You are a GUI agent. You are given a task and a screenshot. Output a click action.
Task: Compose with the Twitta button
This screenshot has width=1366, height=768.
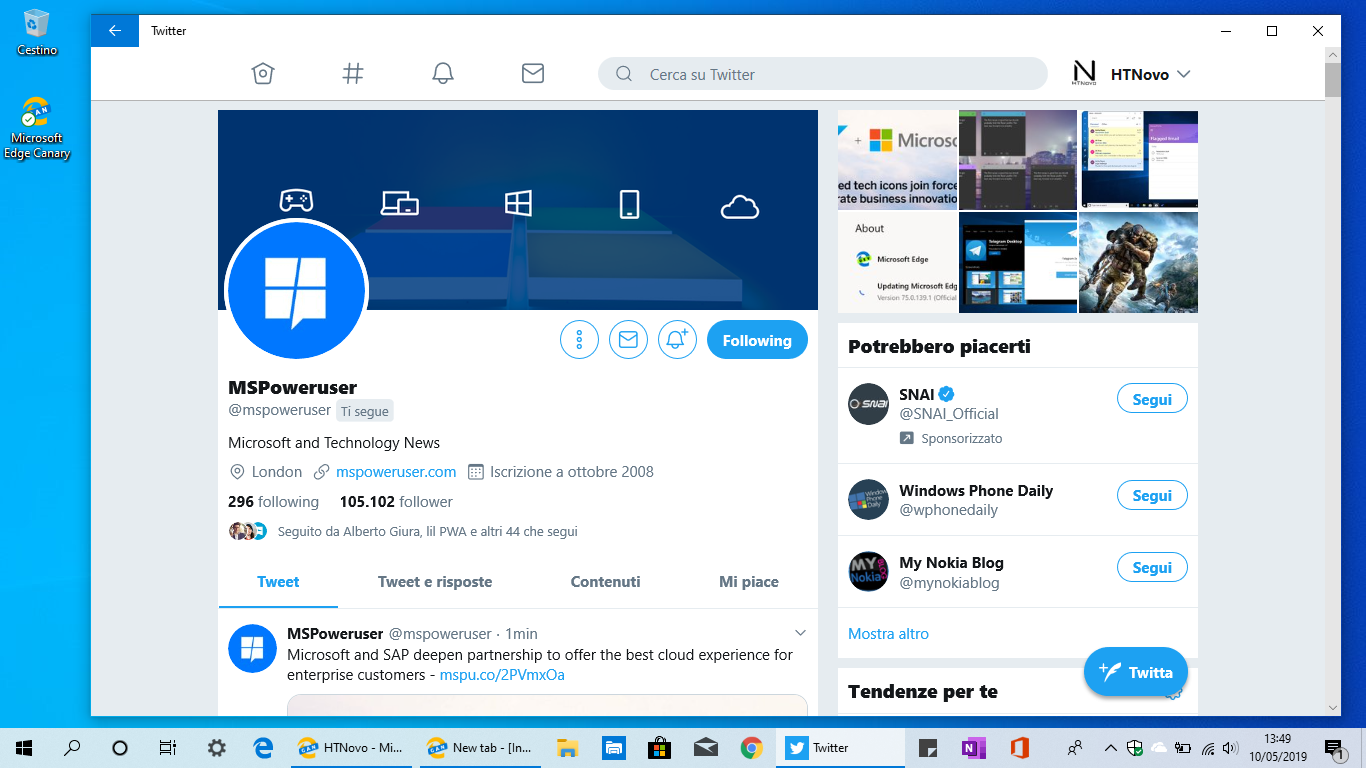[1136, 672]
